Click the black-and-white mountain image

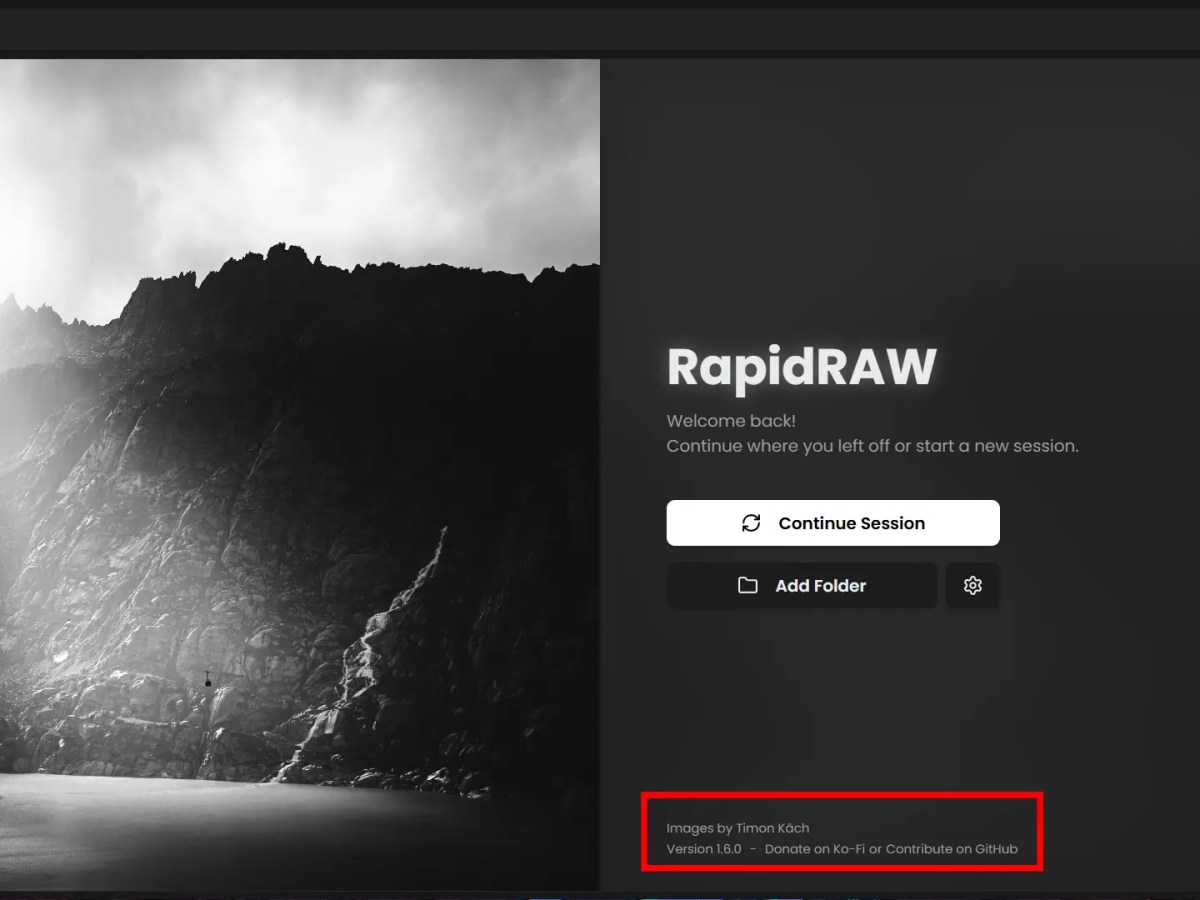(300, 474)
